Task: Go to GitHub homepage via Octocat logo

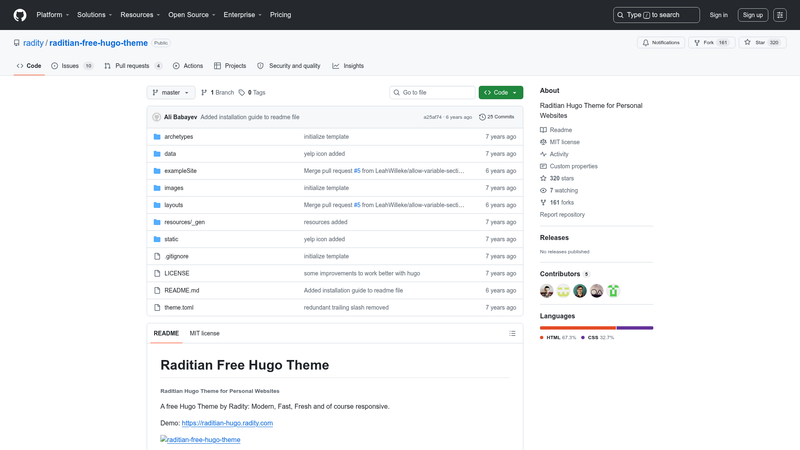Action: pos(20,15)
